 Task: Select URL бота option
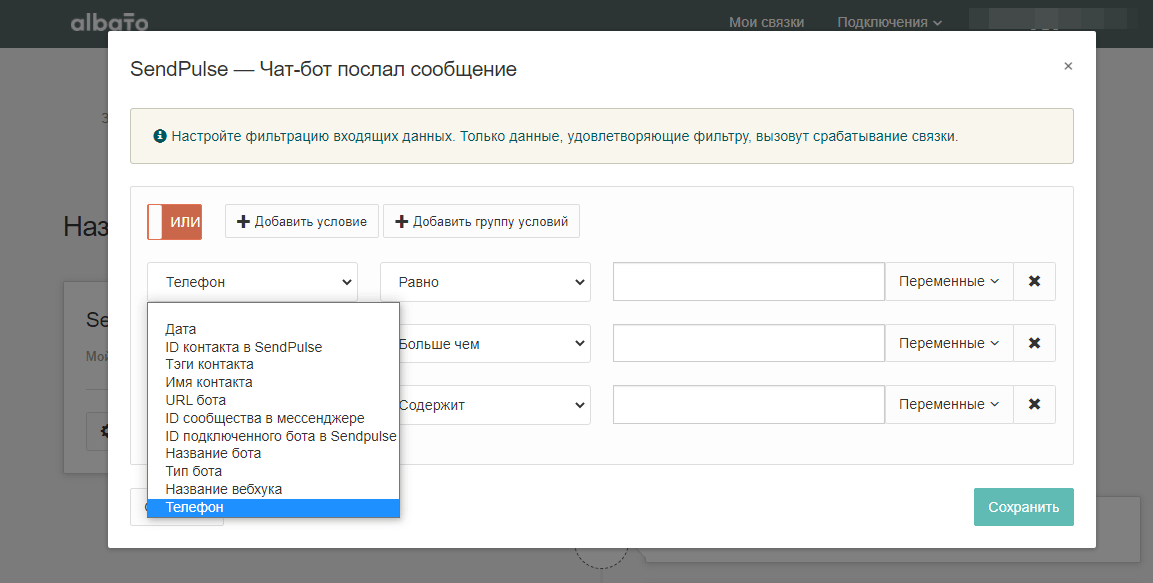(x=274, y=400)
